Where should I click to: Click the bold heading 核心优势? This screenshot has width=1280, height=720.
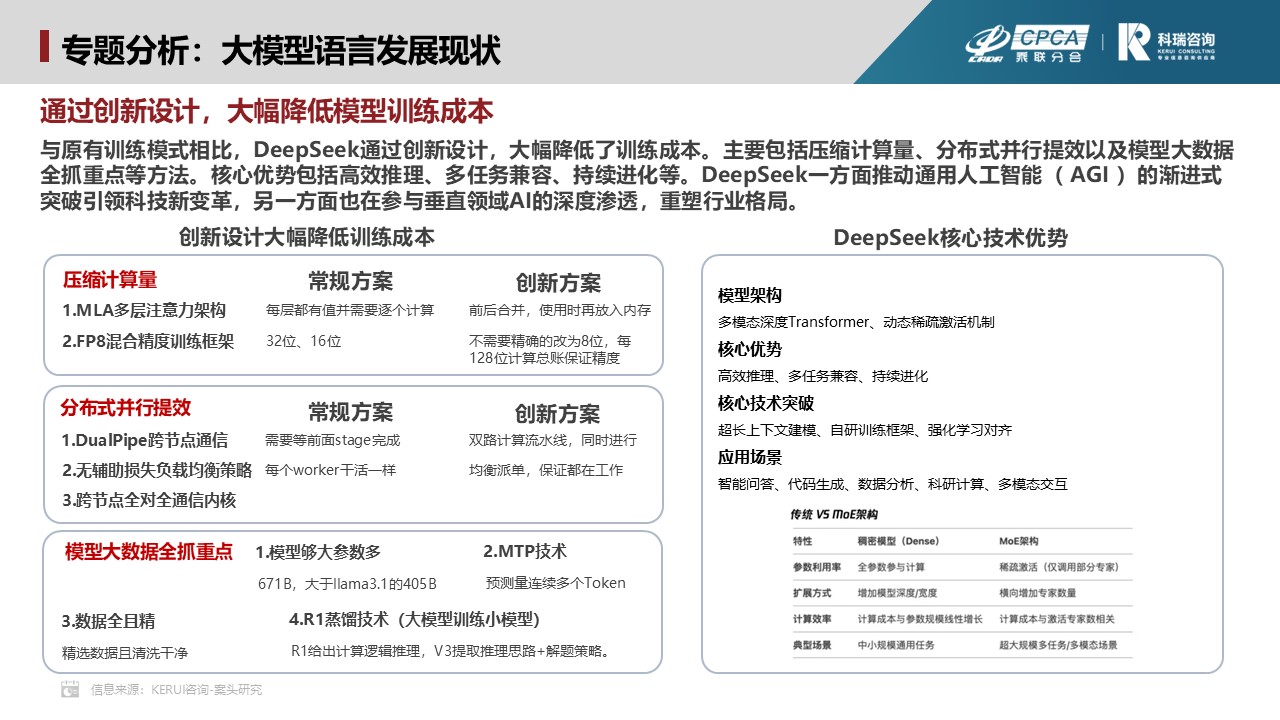(x=750, y=350)
